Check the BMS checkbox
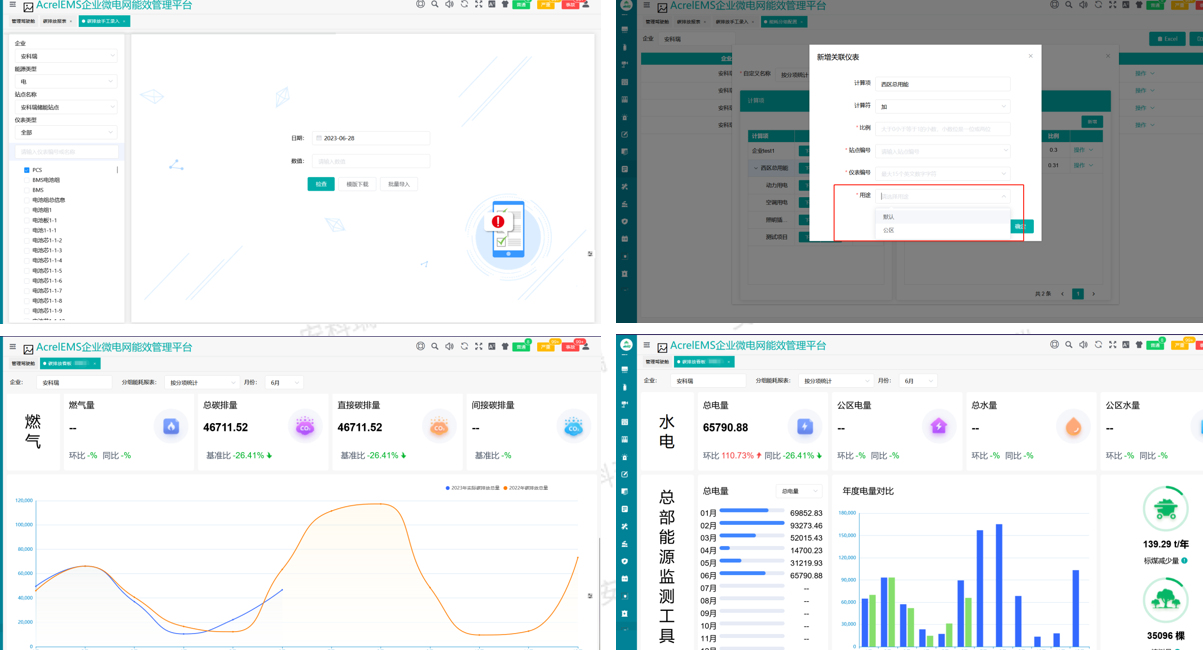Image resolution: width=1203 pixels, height=650 pixels. point(26,190)
